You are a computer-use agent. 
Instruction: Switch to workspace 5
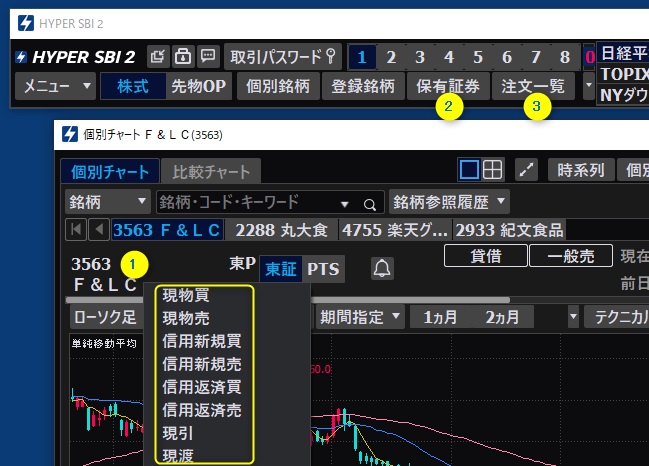(x=478, y=57)
